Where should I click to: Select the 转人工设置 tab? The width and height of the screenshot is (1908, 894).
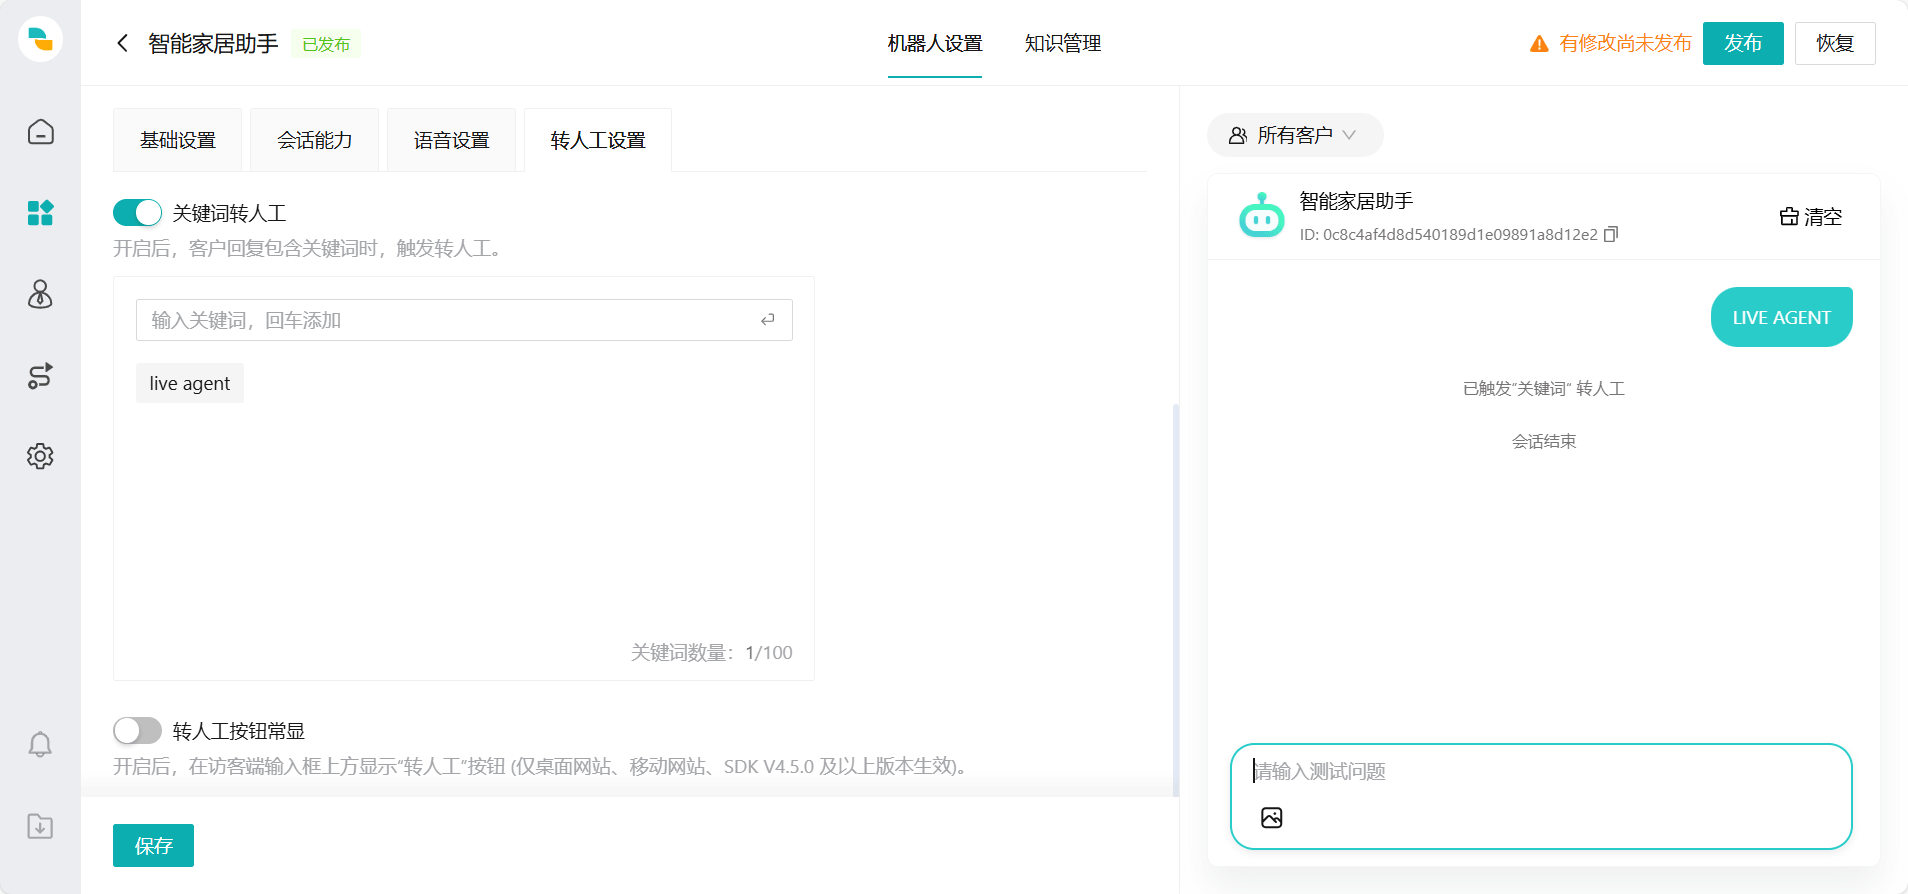pos(598,140)
